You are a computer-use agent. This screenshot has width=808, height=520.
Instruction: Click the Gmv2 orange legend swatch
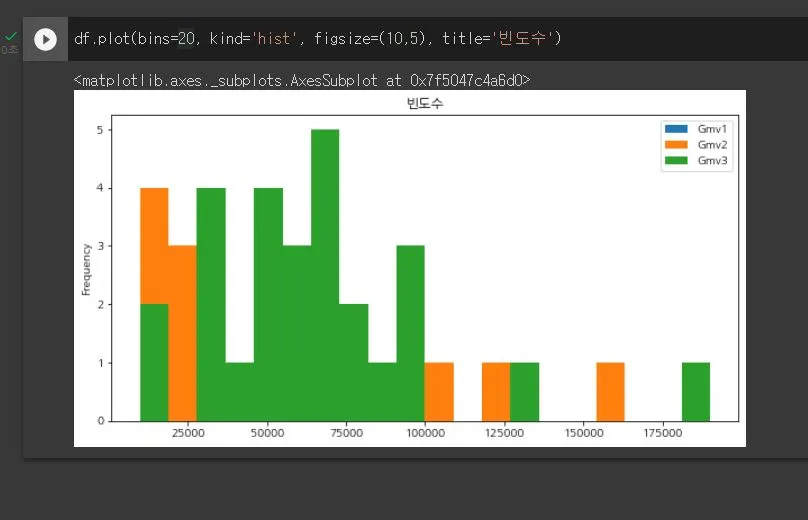point(676,145)
